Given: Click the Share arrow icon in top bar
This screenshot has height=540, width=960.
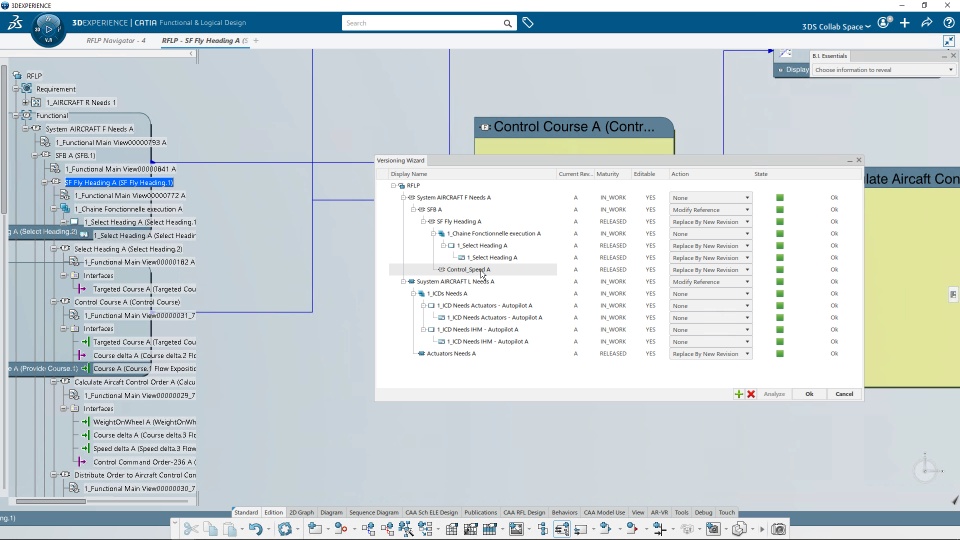Looking at the screenshot, I should pyautogui.click(x=926, y=23).
